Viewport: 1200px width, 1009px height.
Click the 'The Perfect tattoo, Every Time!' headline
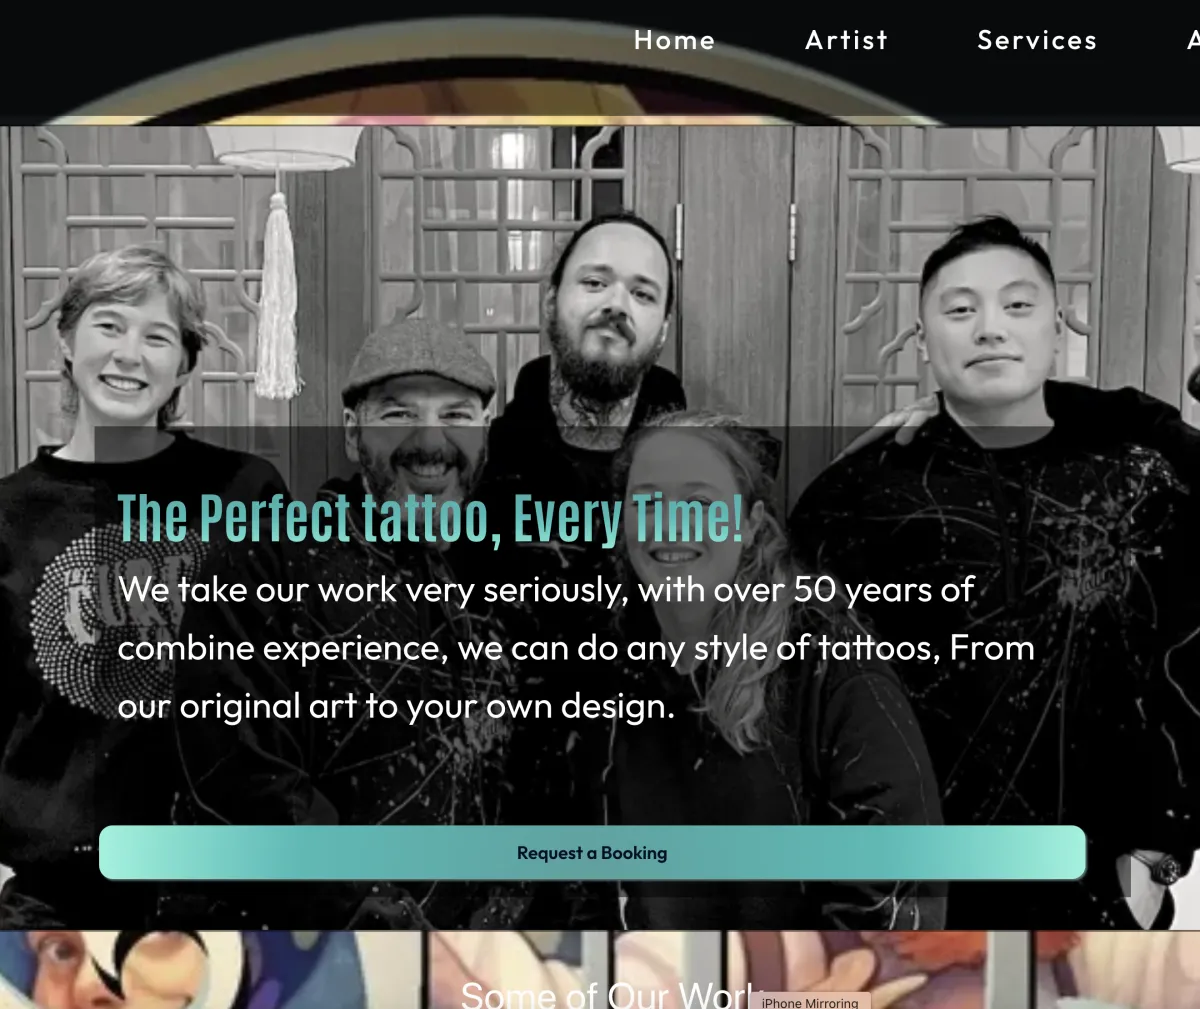point(431,519)
